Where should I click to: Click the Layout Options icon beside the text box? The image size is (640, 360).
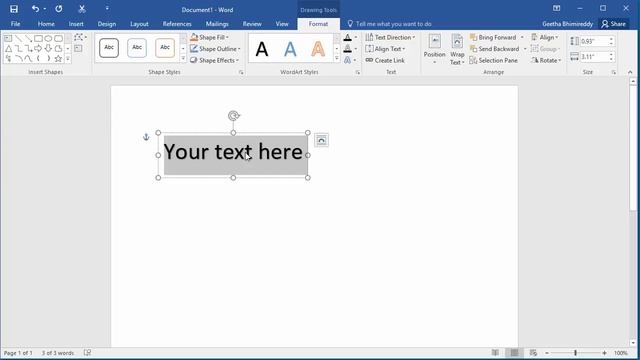[322, 140]
